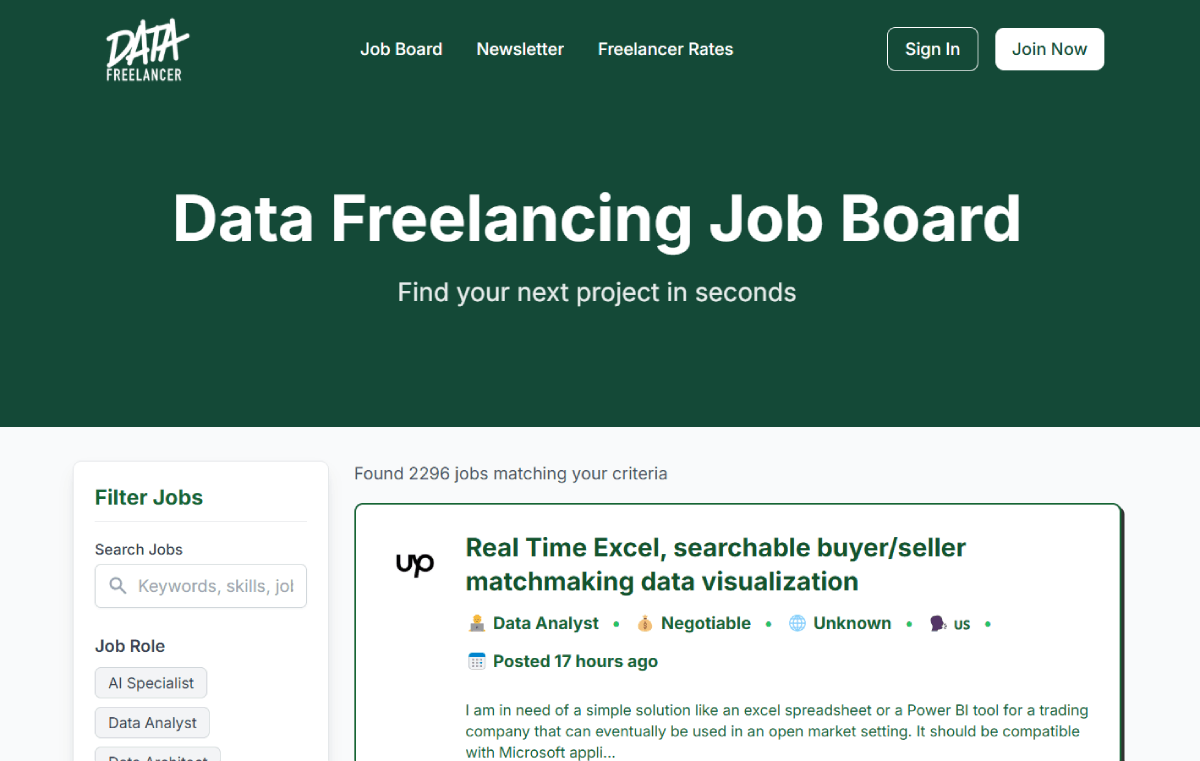Click the speaking head language icon
The height and width of the screenshot is (761, 1200).
(938, 623)
